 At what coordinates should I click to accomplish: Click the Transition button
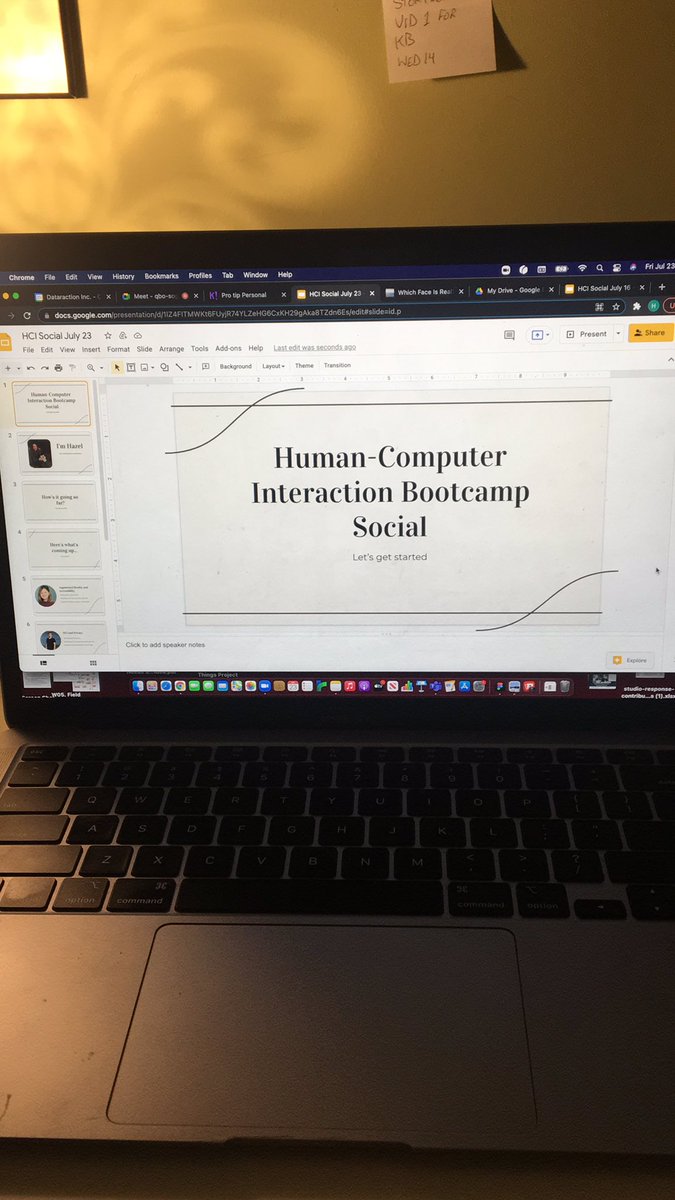click(x=337, y=365)
